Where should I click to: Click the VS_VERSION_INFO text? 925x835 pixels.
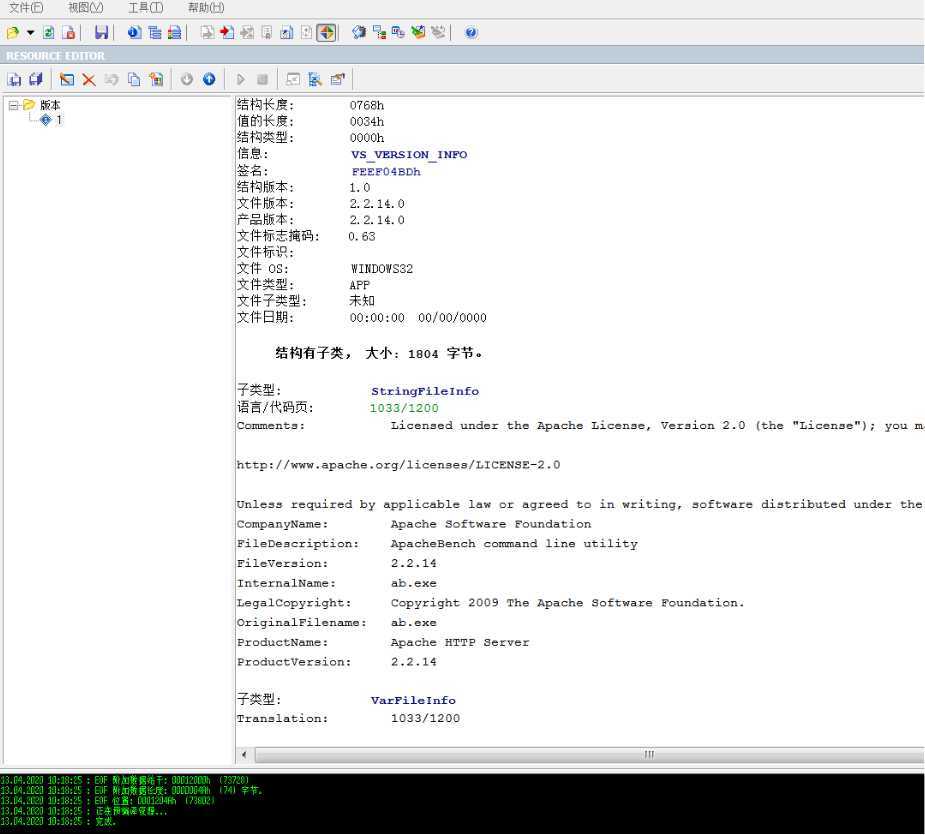click(x=409, y=155)
